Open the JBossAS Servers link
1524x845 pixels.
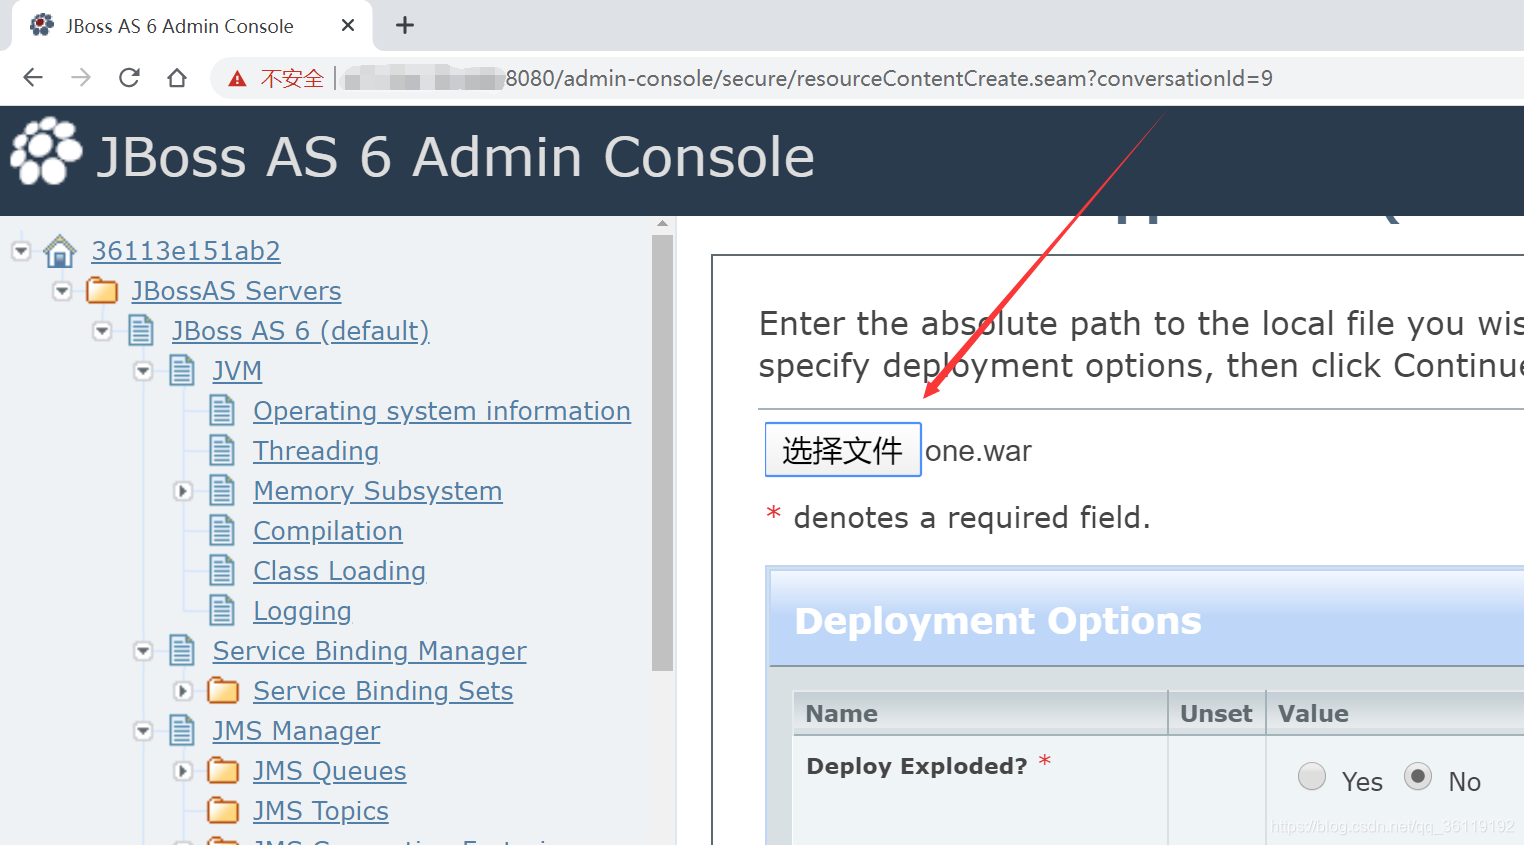pyautogui.click(x=236, y=291)
